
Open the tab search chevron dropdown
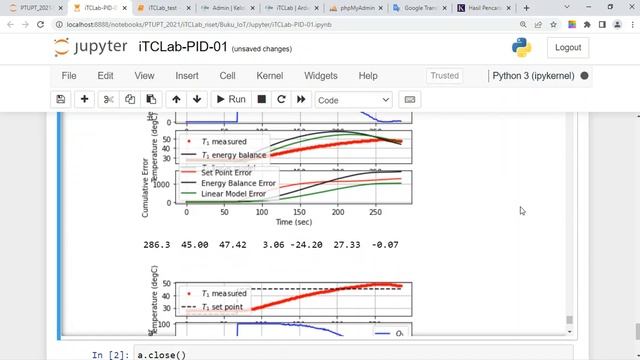567,7
